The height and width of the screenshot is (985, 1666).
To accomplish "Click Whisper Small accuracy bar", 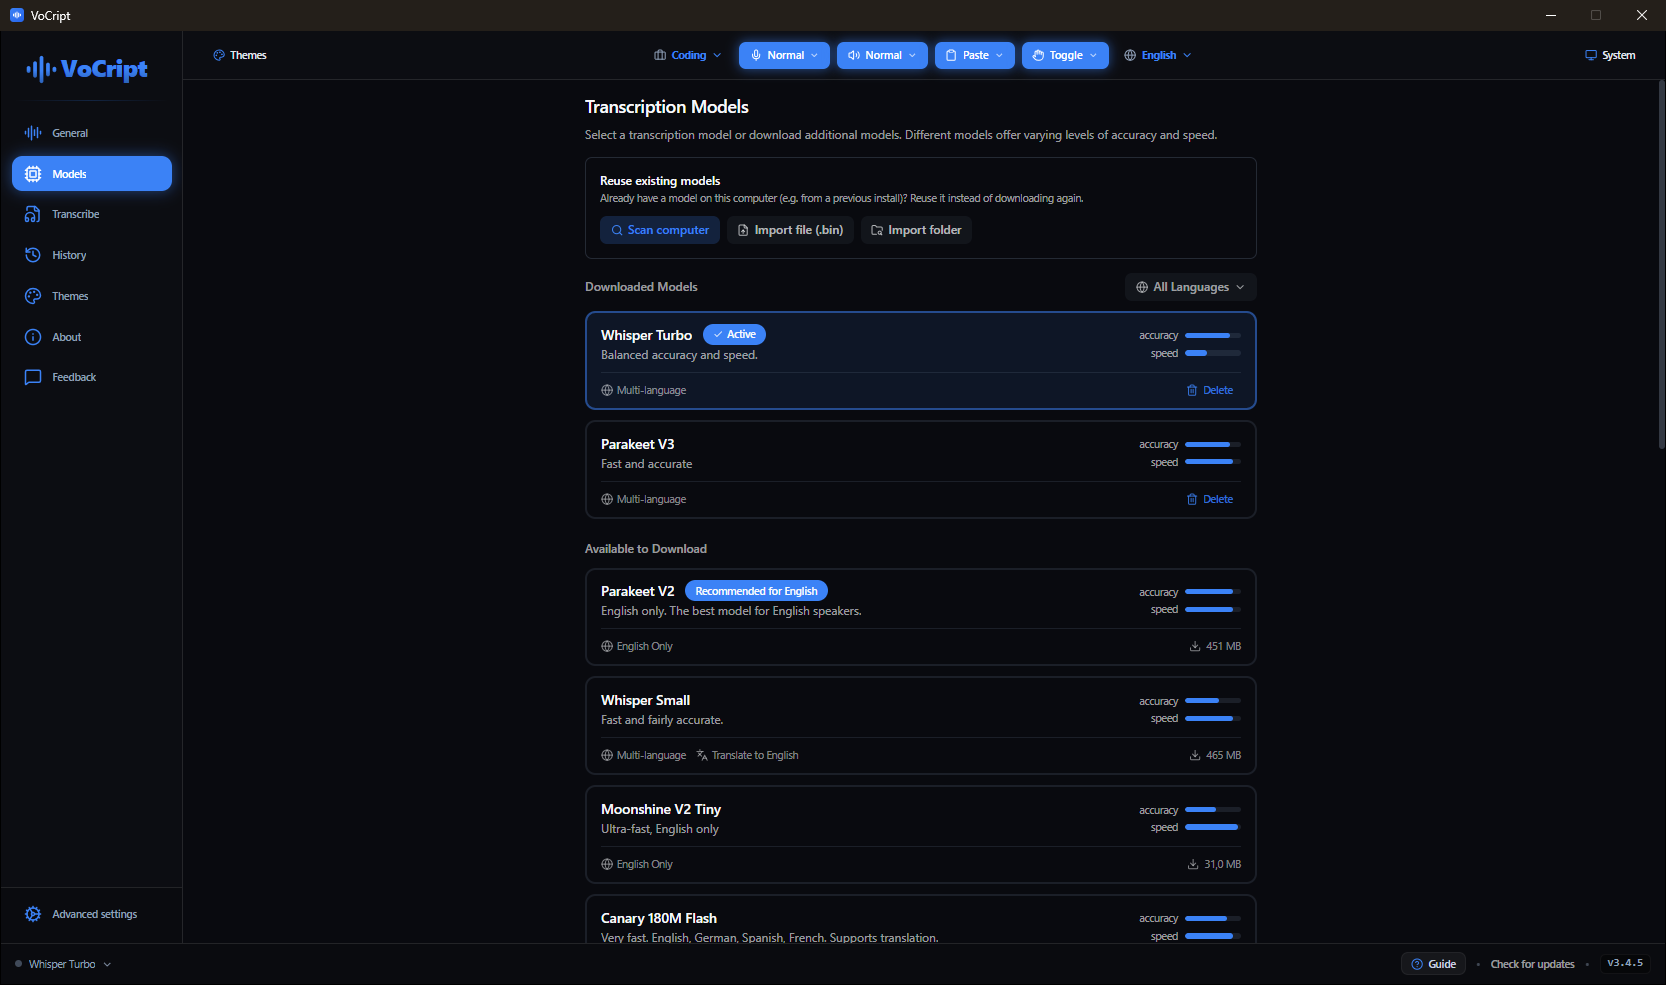I will pyautogui.click(x=1213, y=701).
